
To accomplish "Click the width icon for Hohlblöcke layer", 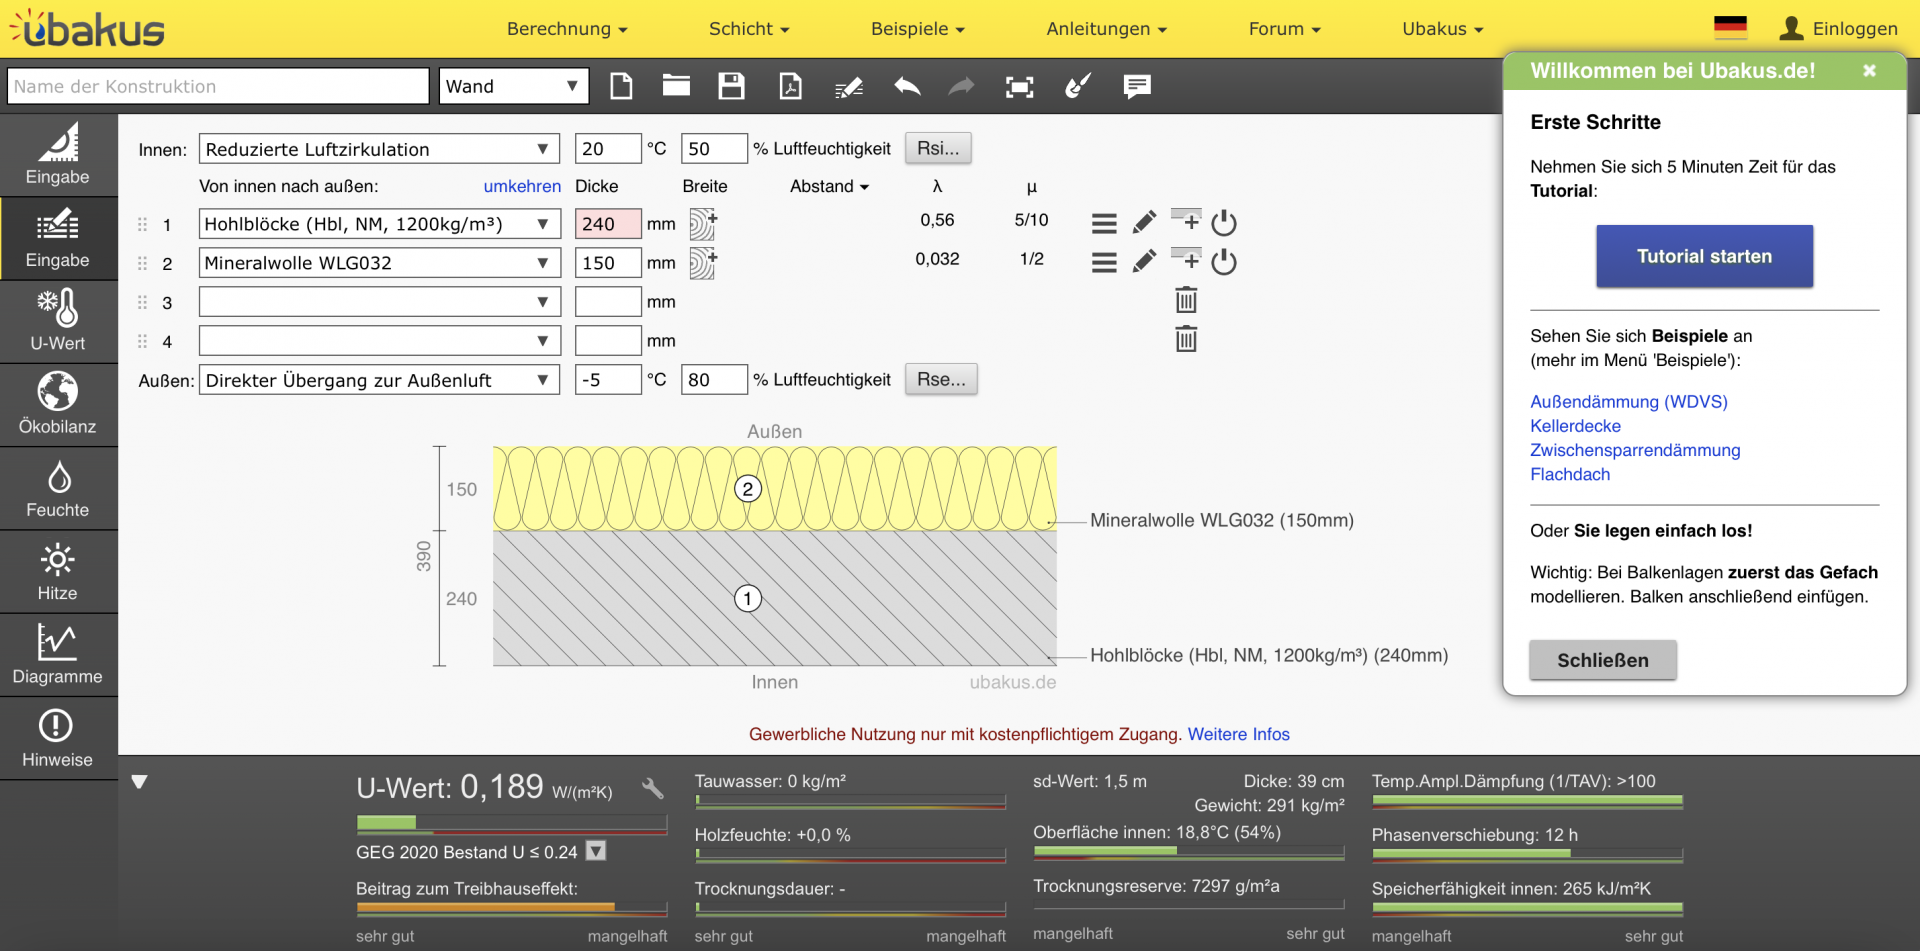I will click(703, 224).
